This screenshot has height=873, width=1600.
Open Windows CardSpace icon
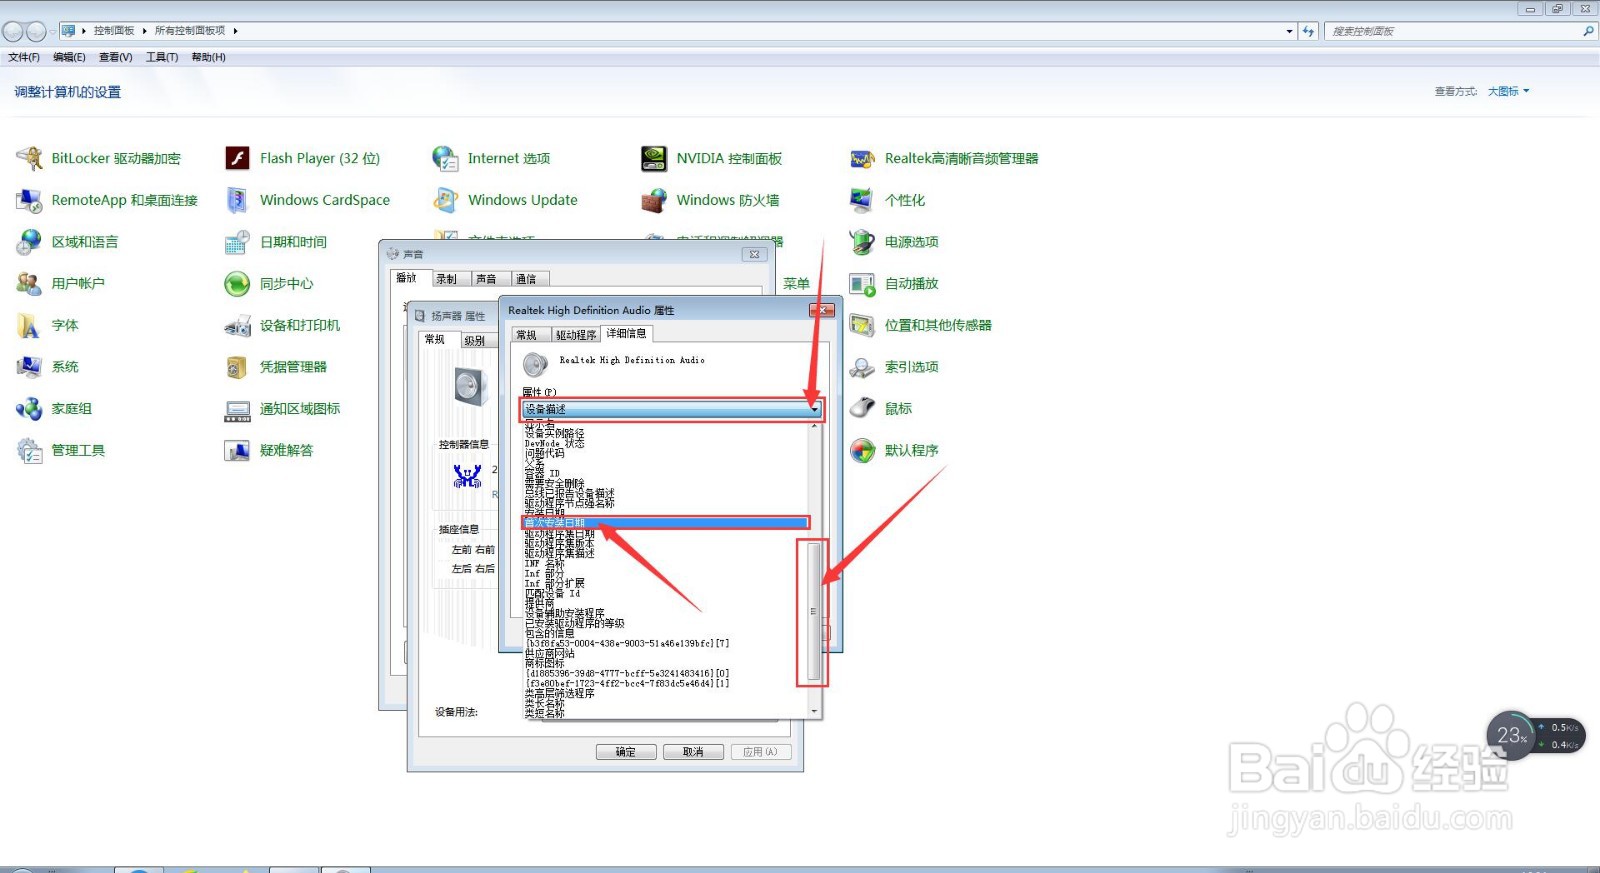point(237,200)
